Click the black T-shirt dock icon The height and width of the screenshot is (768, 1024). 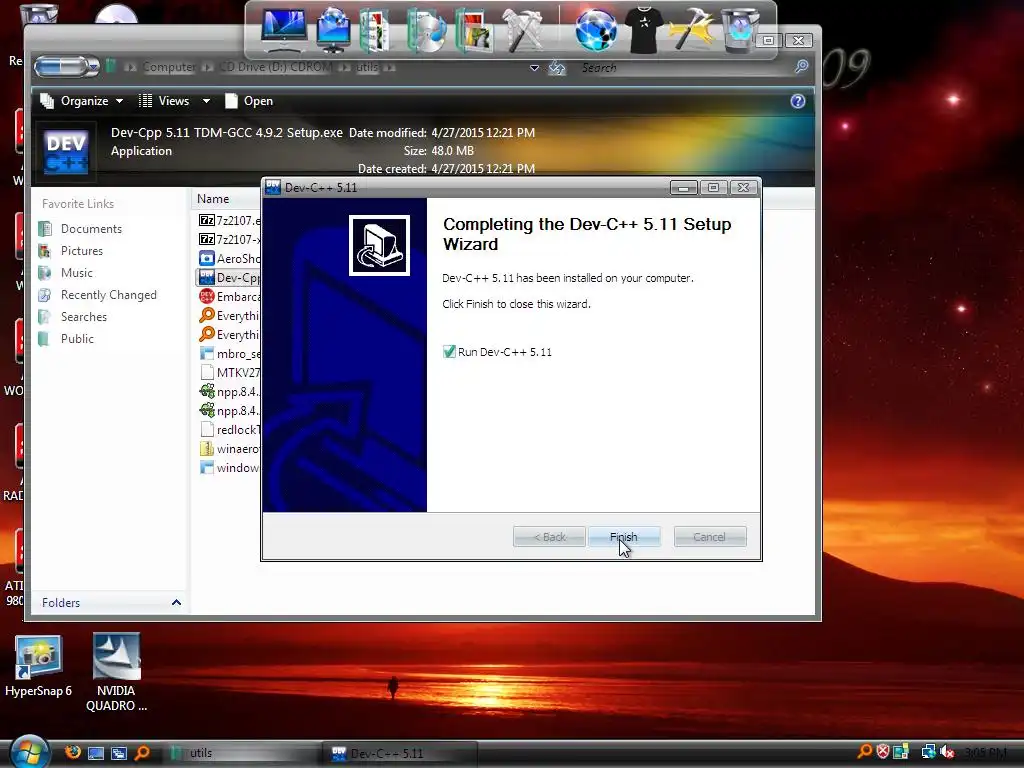click(643, 30)
